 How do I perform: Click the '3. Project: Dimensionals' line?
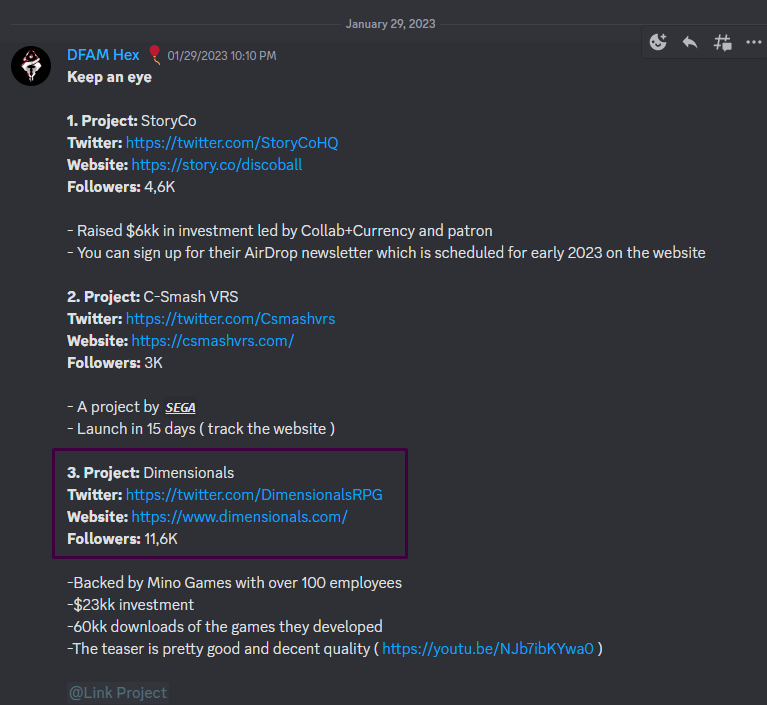click(151, 473)
